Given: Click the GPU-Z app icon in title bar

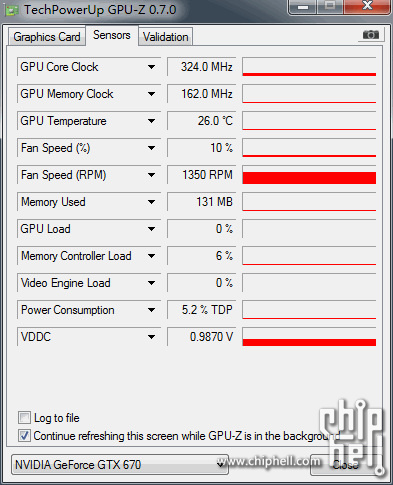Looking at the screenshot, I should (x=11, y=11).
